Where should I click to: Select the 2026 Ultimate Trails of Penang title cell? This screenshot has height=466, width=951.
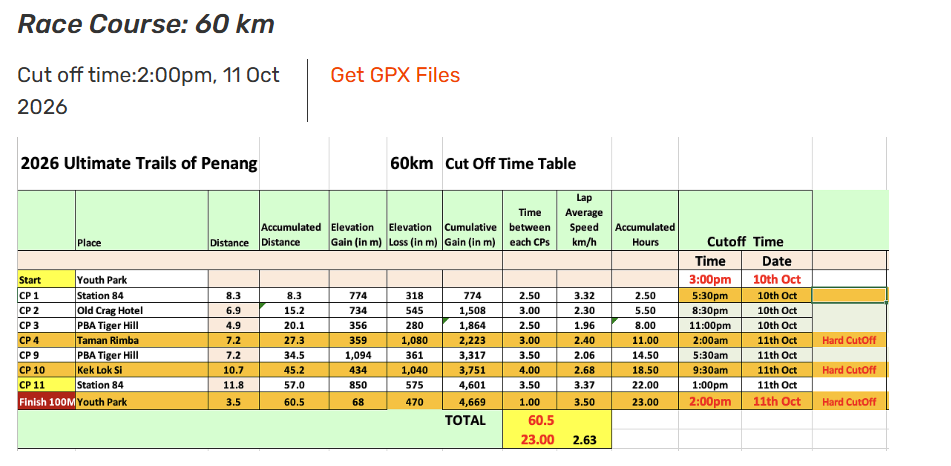click(138, 164)
